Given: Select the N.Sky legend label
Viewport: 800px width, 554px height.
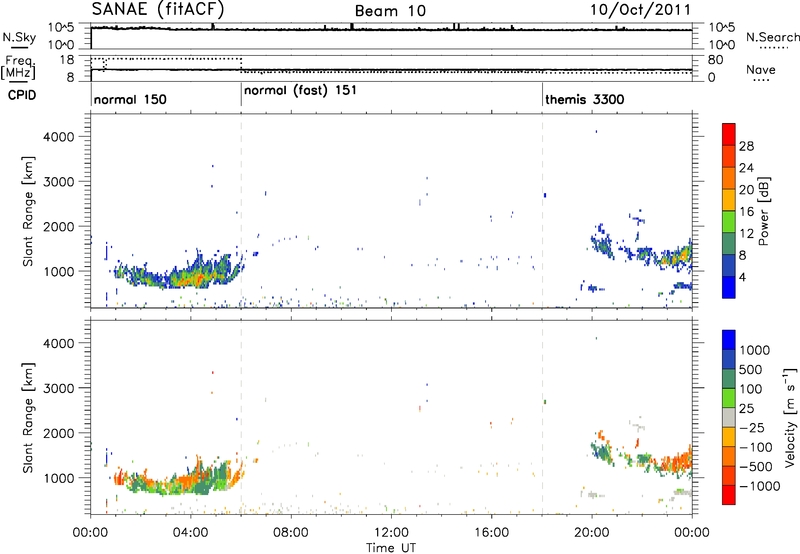Looking at the screenshot, I should pos(19,37).
